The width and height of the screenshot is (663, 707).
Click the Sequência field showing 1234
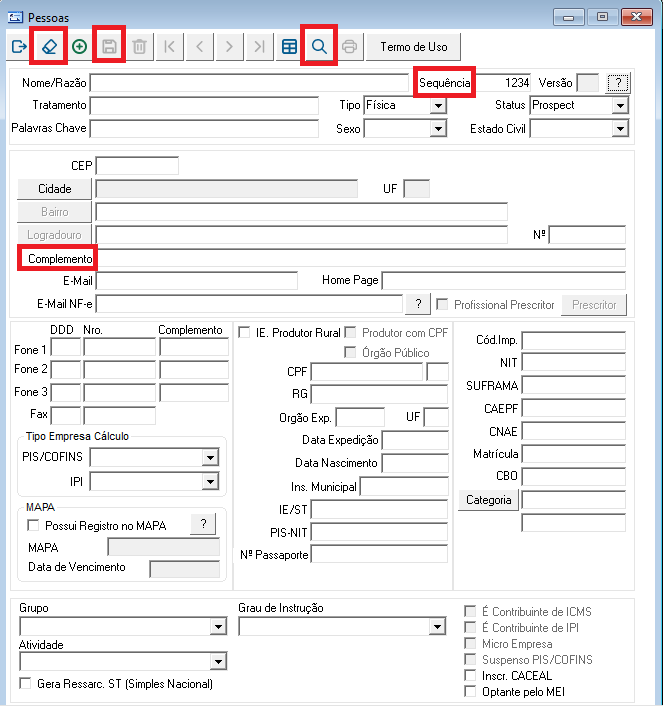(502, 83)
